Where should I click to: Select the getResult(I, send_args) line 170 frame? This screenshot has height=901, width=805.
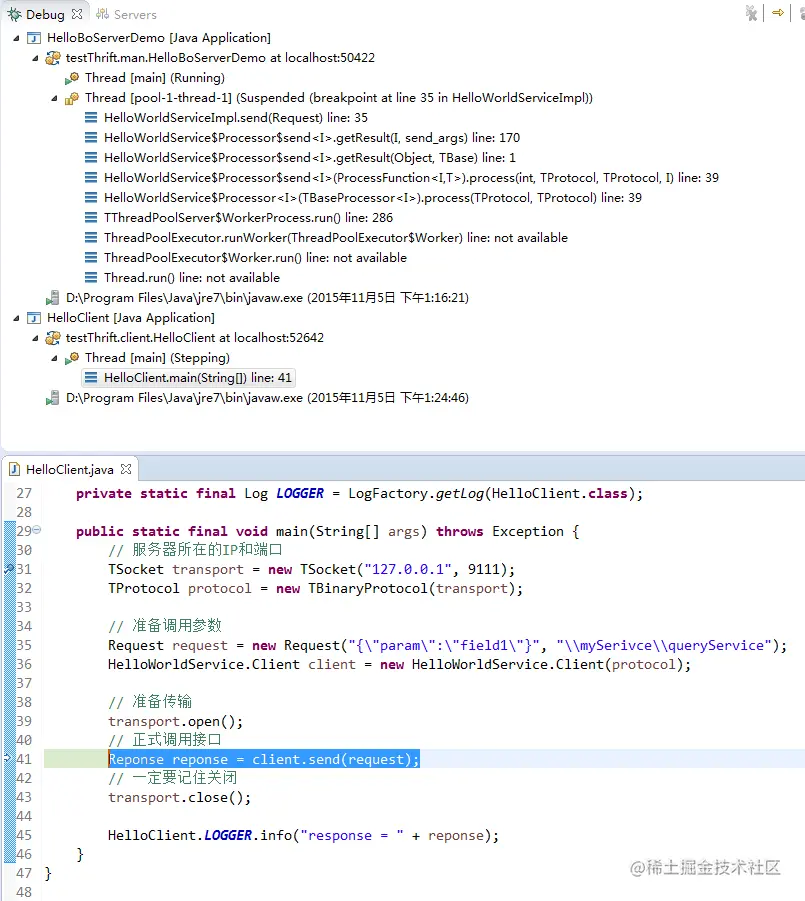click(311, 138)
